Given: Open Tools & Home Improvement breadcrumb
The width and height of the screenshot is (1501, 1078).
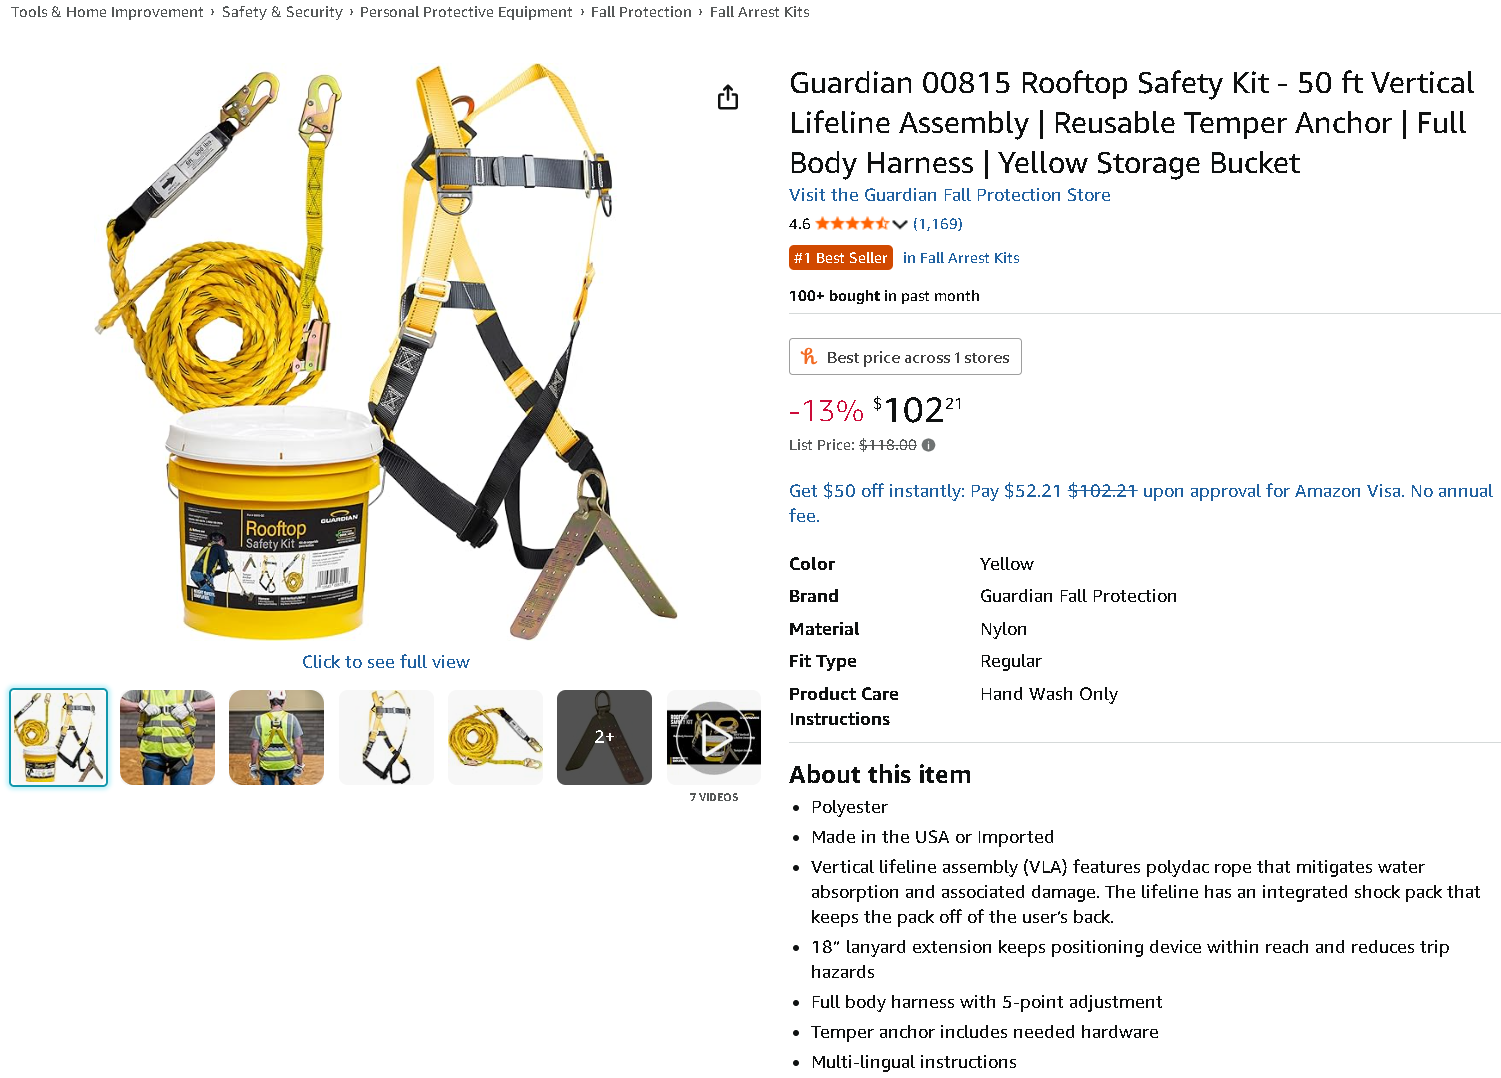Looking at the screenshot, I should (107, 12).
